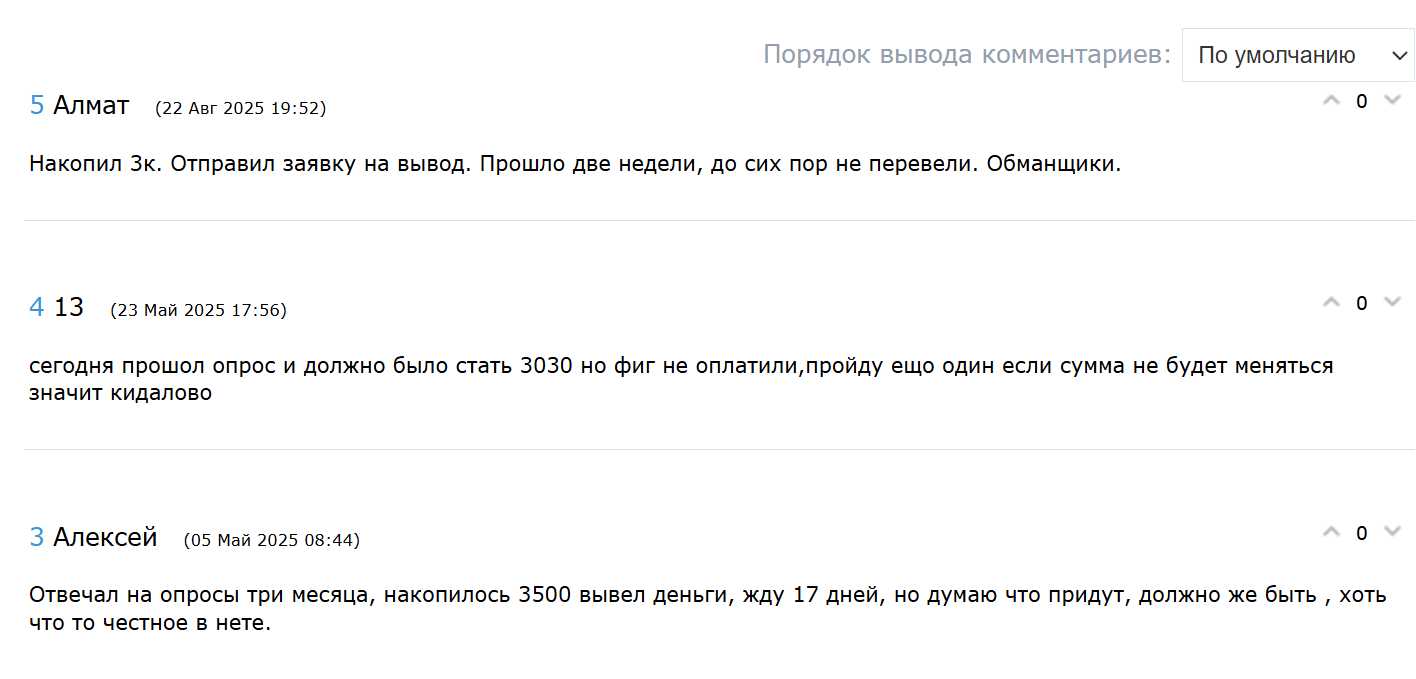
Task: Downvote Алмат's comment with the down arrow
Action: pos(1392,100)
